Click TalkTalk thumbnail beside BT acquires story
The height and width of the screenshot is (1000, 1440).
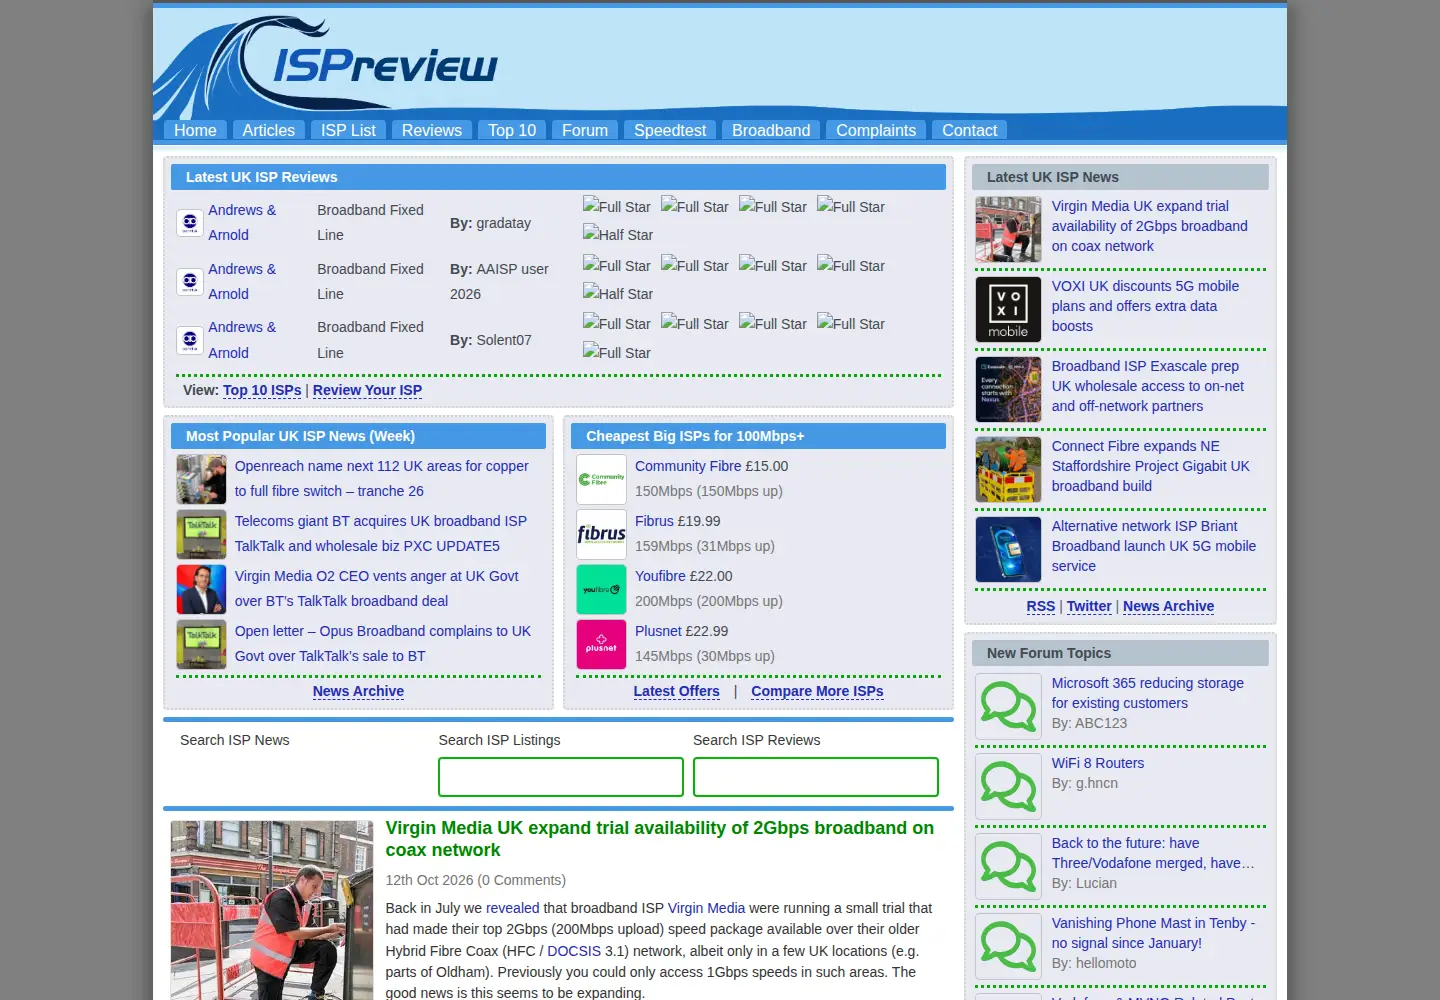point(201,534)
